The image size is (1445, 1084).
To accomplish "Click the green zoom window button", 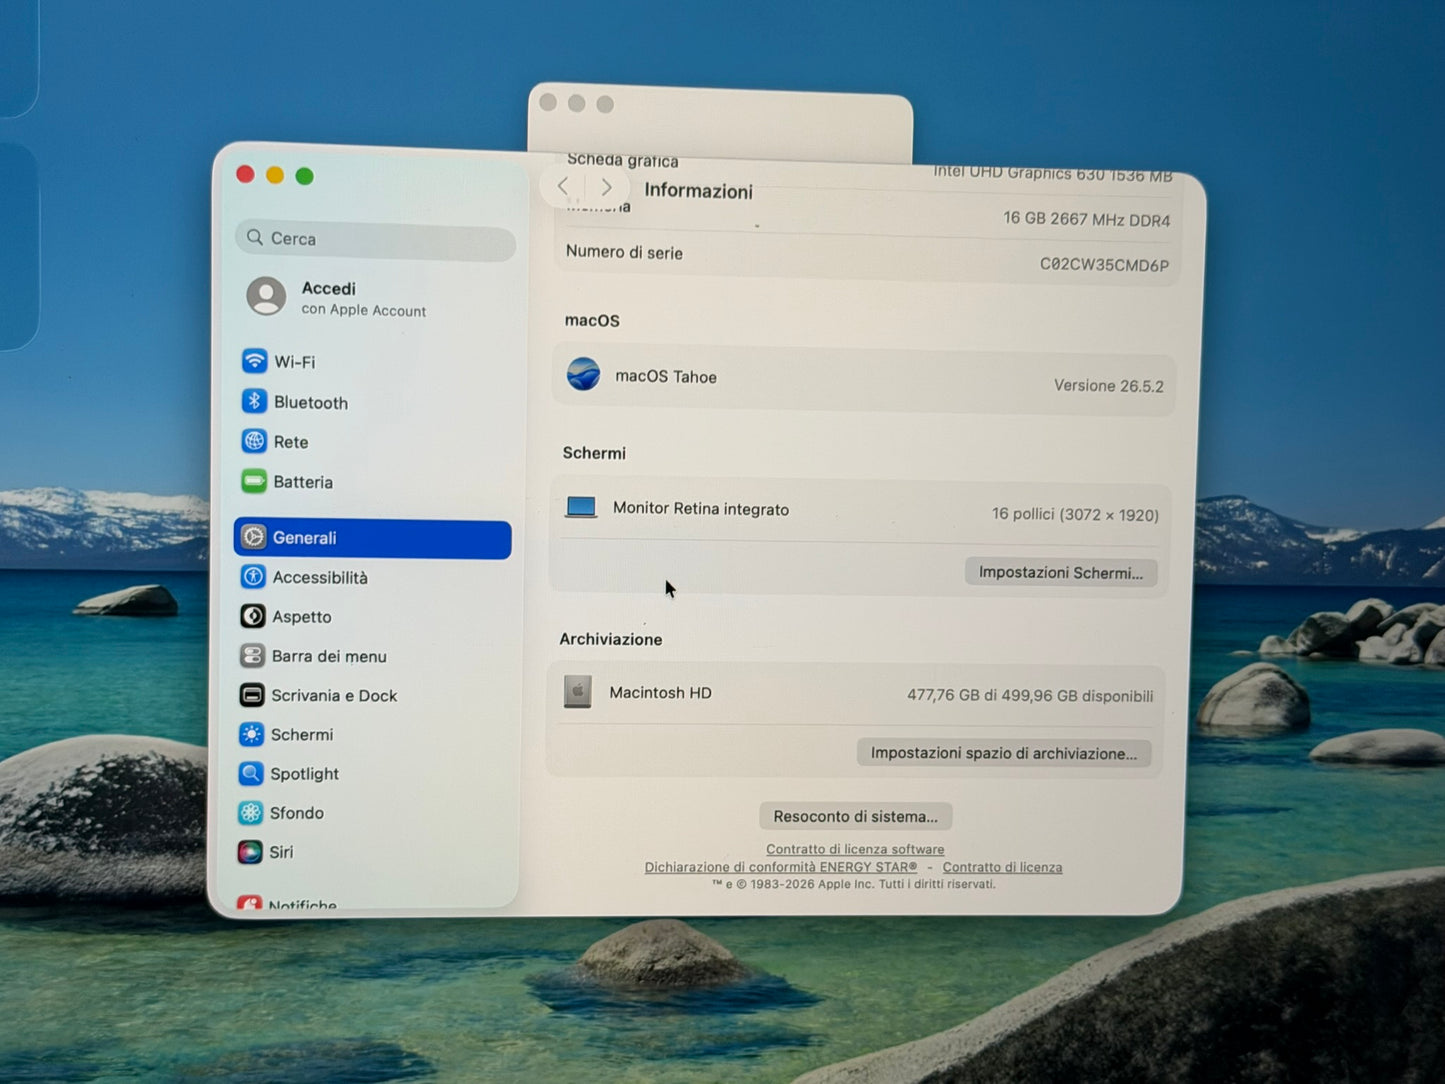I will pyautogui.click(x=305, y=176).
